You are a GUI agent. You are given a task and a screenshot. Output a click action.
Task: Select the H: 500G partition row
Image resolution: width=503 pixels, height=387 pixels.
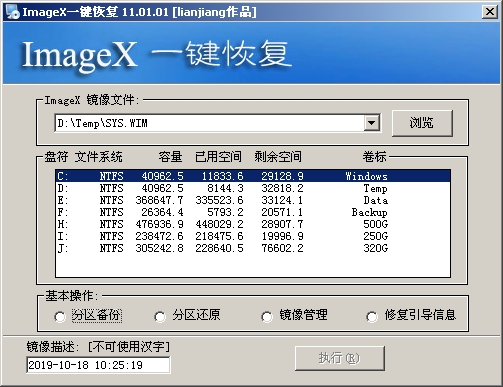253,224
